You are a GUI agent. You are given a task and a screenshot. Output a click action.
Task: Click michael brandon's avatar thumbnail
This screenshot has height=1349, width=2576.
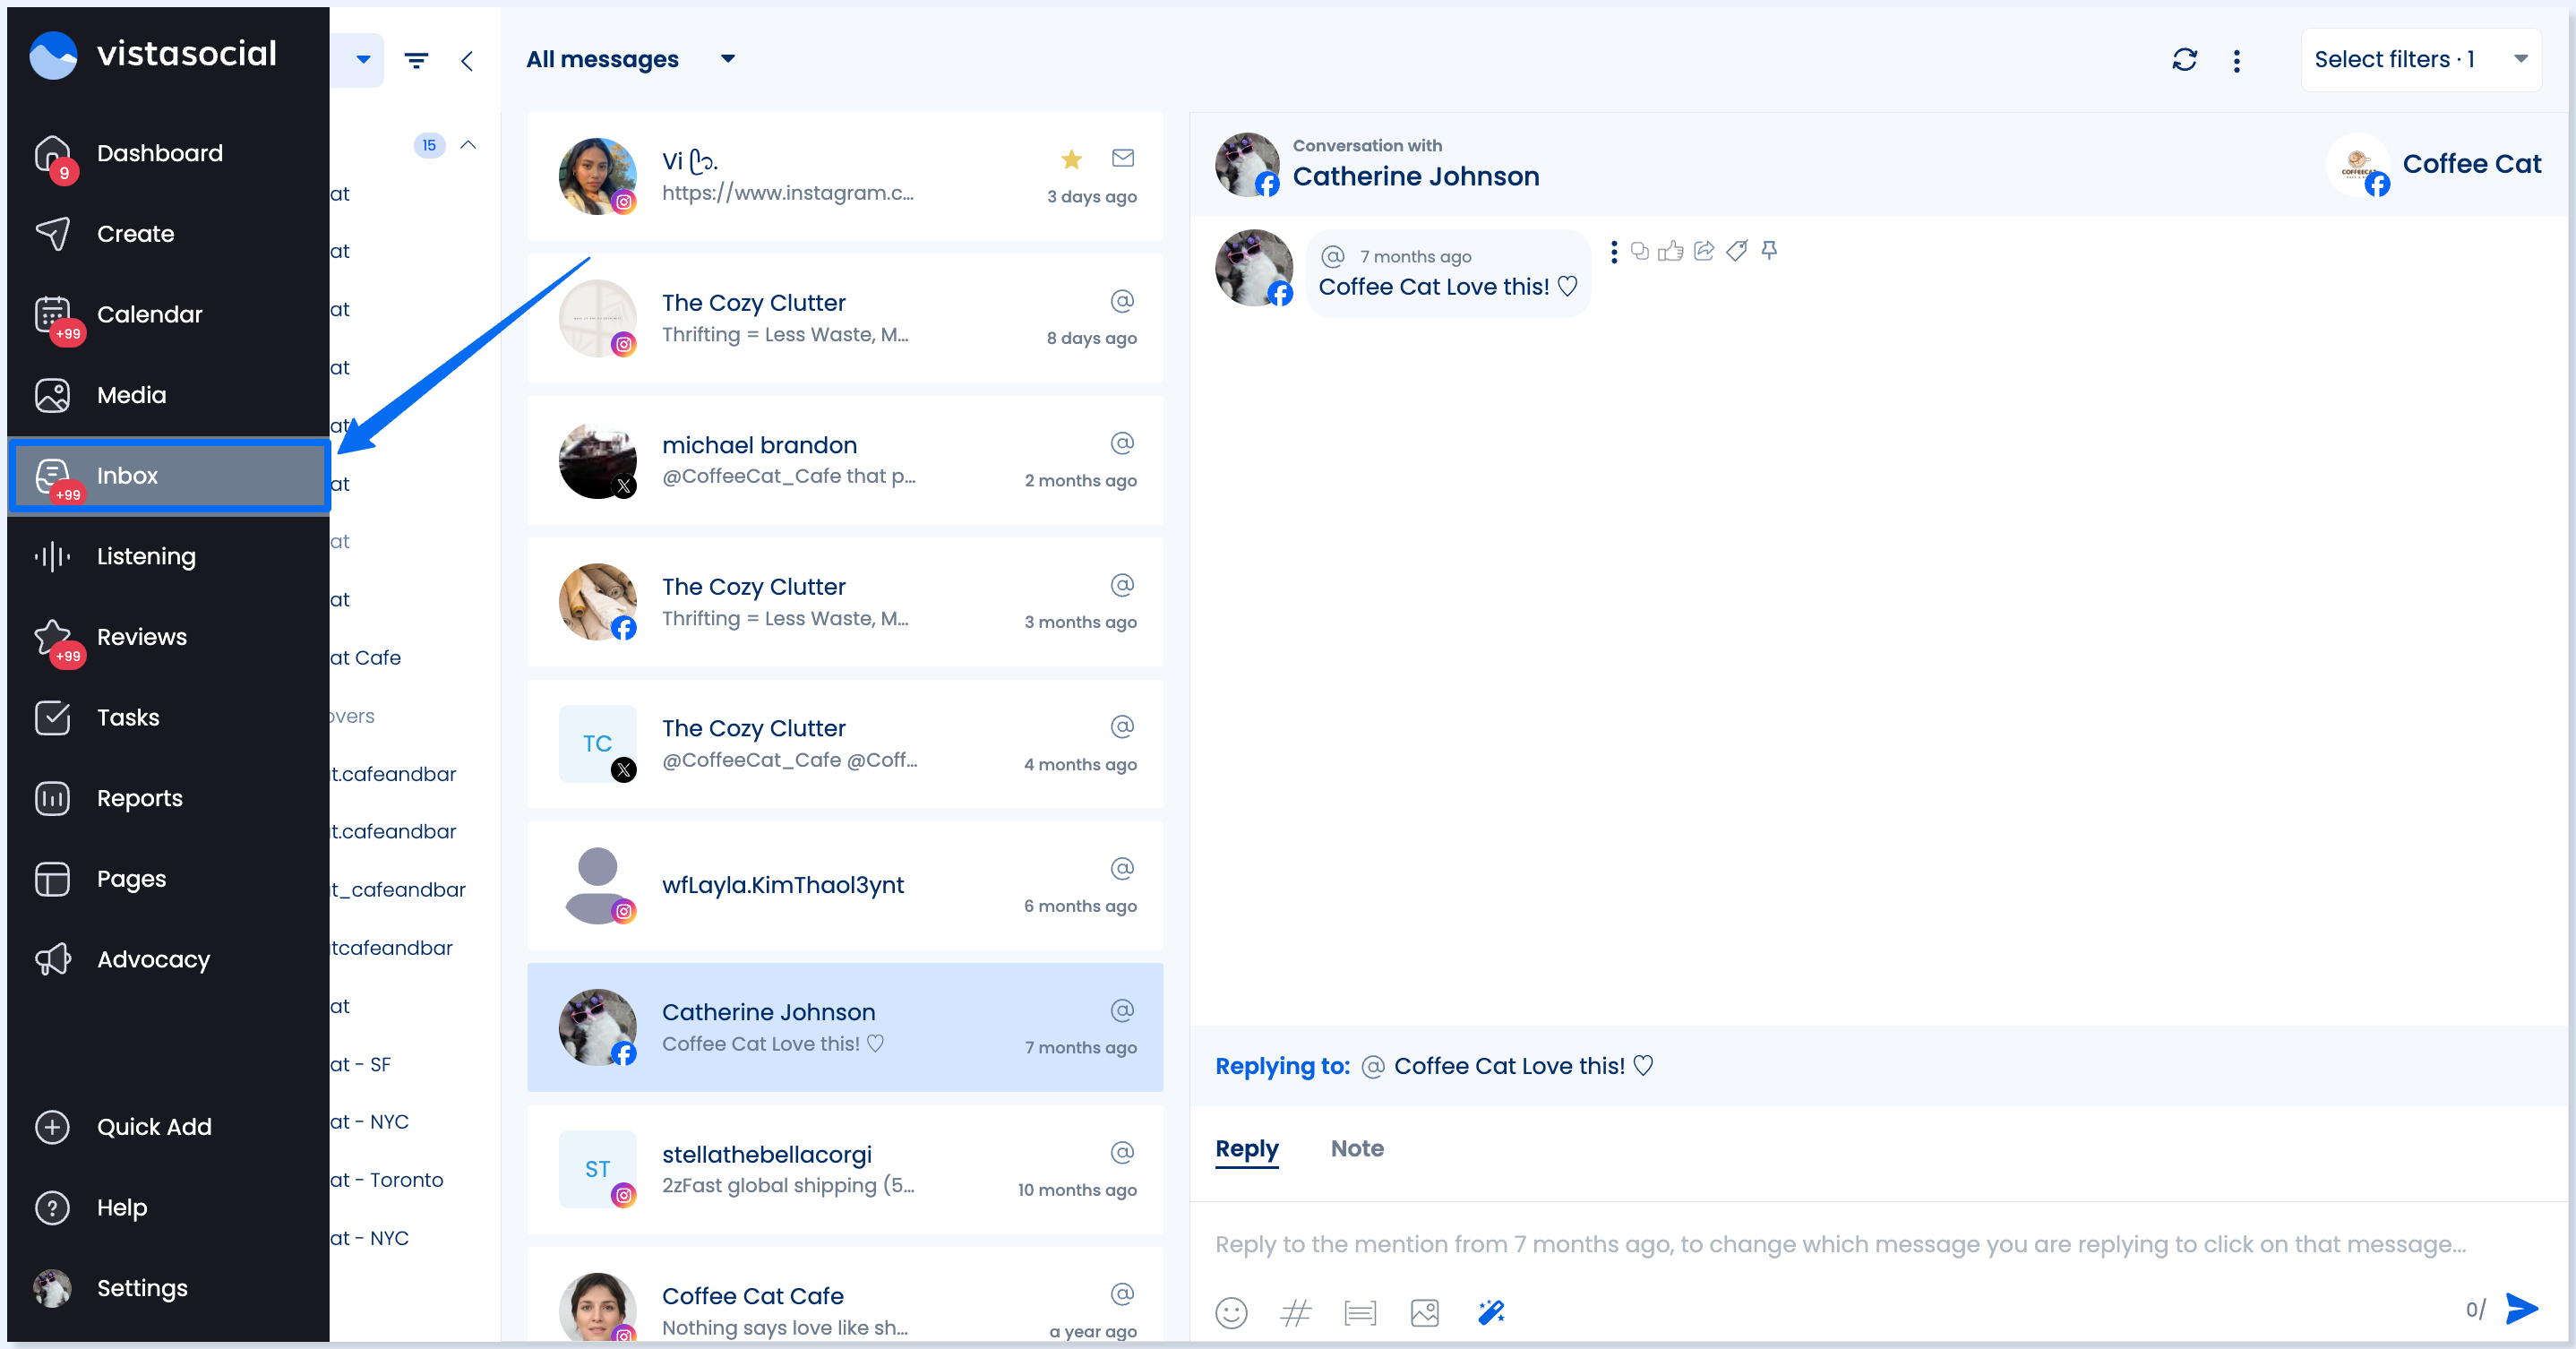tap(597, 460)
